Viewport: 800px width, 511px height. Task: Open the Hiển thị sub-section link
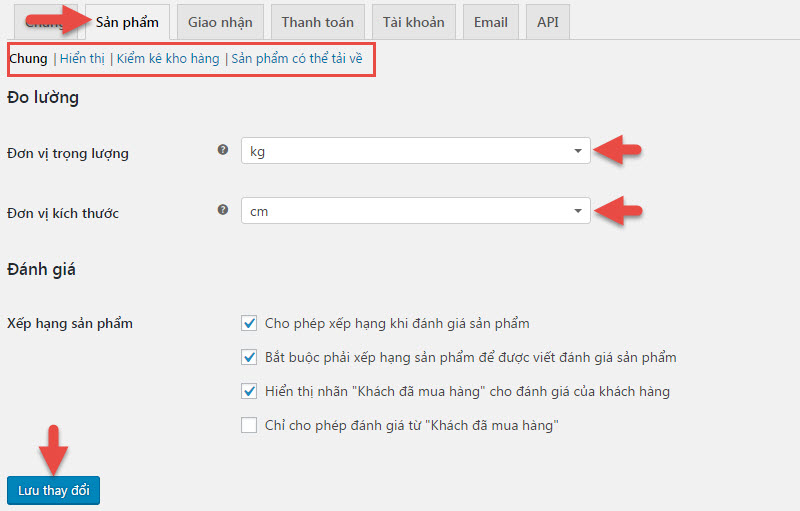[81, 59]
